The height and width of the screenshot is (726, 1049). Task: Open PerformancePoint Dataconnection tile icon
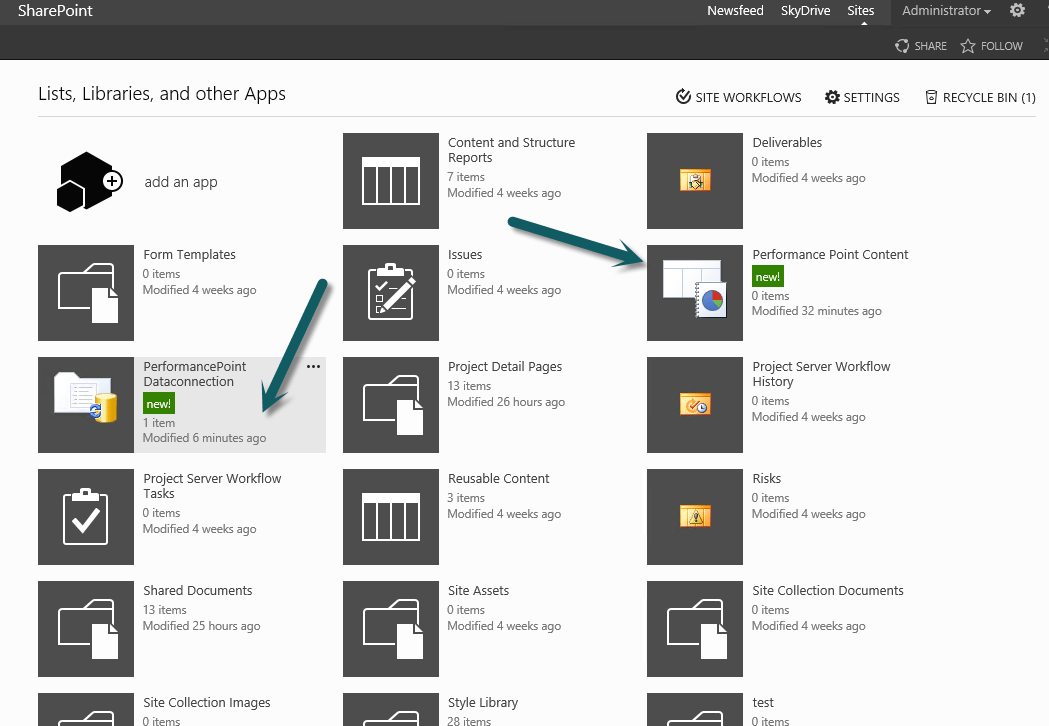86,405
